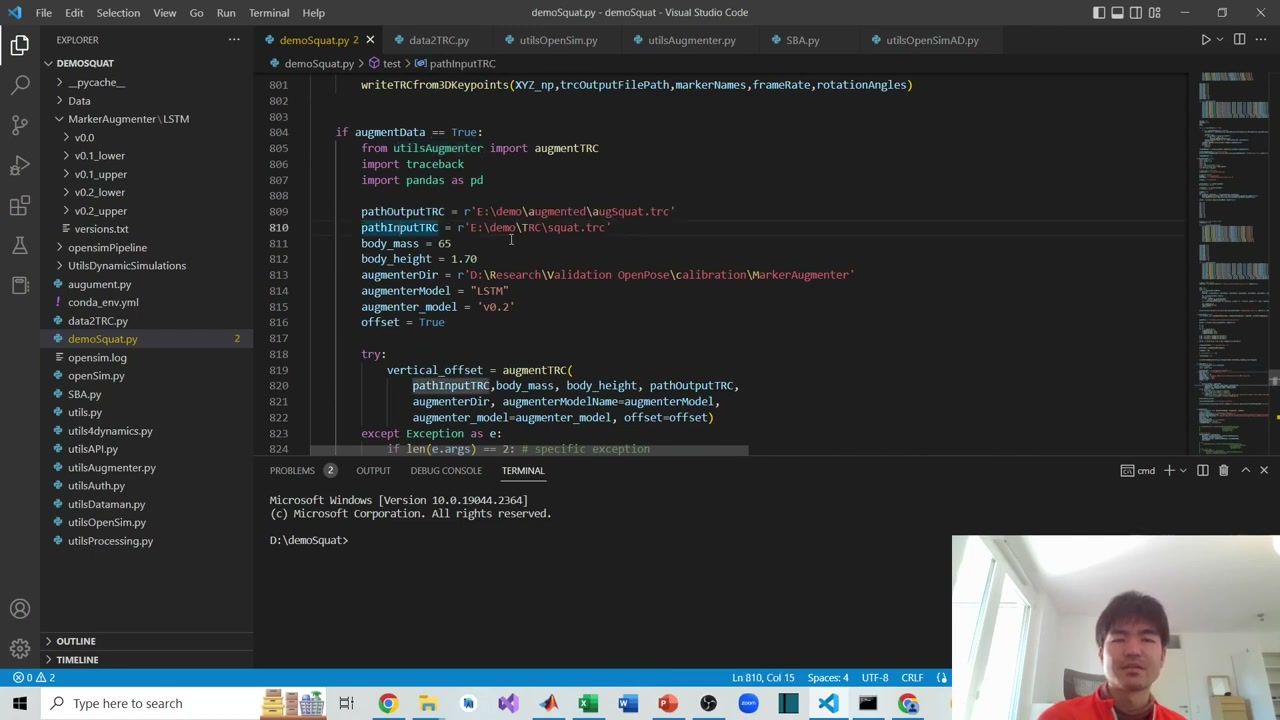Screen dimensions: 1280x720
Task: Toggle bottom panel visibility in title bar
Action: tap(1117, 12)
